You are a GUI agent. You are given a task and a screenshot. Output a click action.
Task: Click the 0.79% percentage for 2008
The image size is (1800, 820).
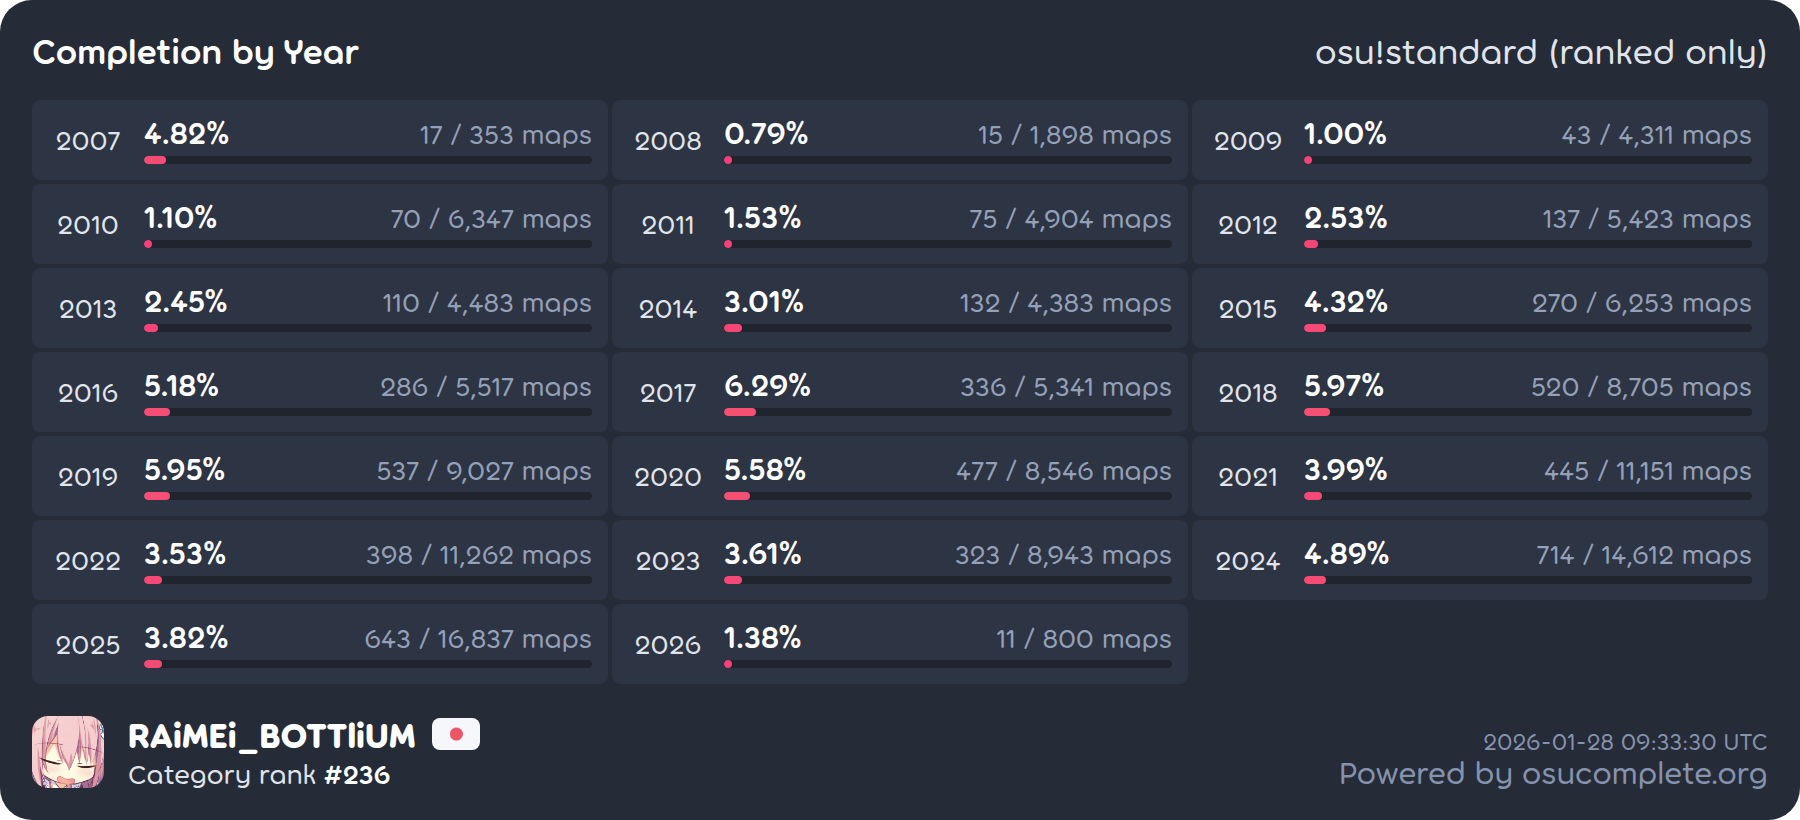[766, 134]
